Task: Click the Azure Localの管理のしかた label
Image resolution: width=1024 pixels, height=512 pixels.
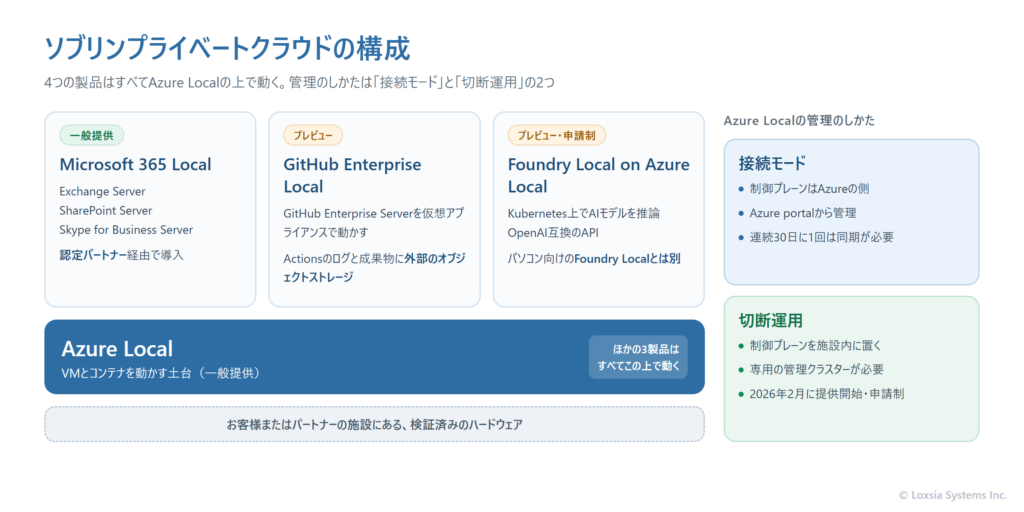Action: click(x=799, y=120)
